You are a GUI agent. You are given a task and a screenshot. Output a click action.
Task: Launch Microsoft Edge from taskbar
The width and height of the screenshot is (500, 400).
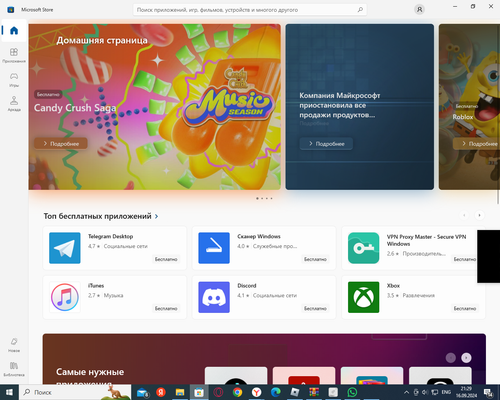pyautogui.click(x=276, y=392)
